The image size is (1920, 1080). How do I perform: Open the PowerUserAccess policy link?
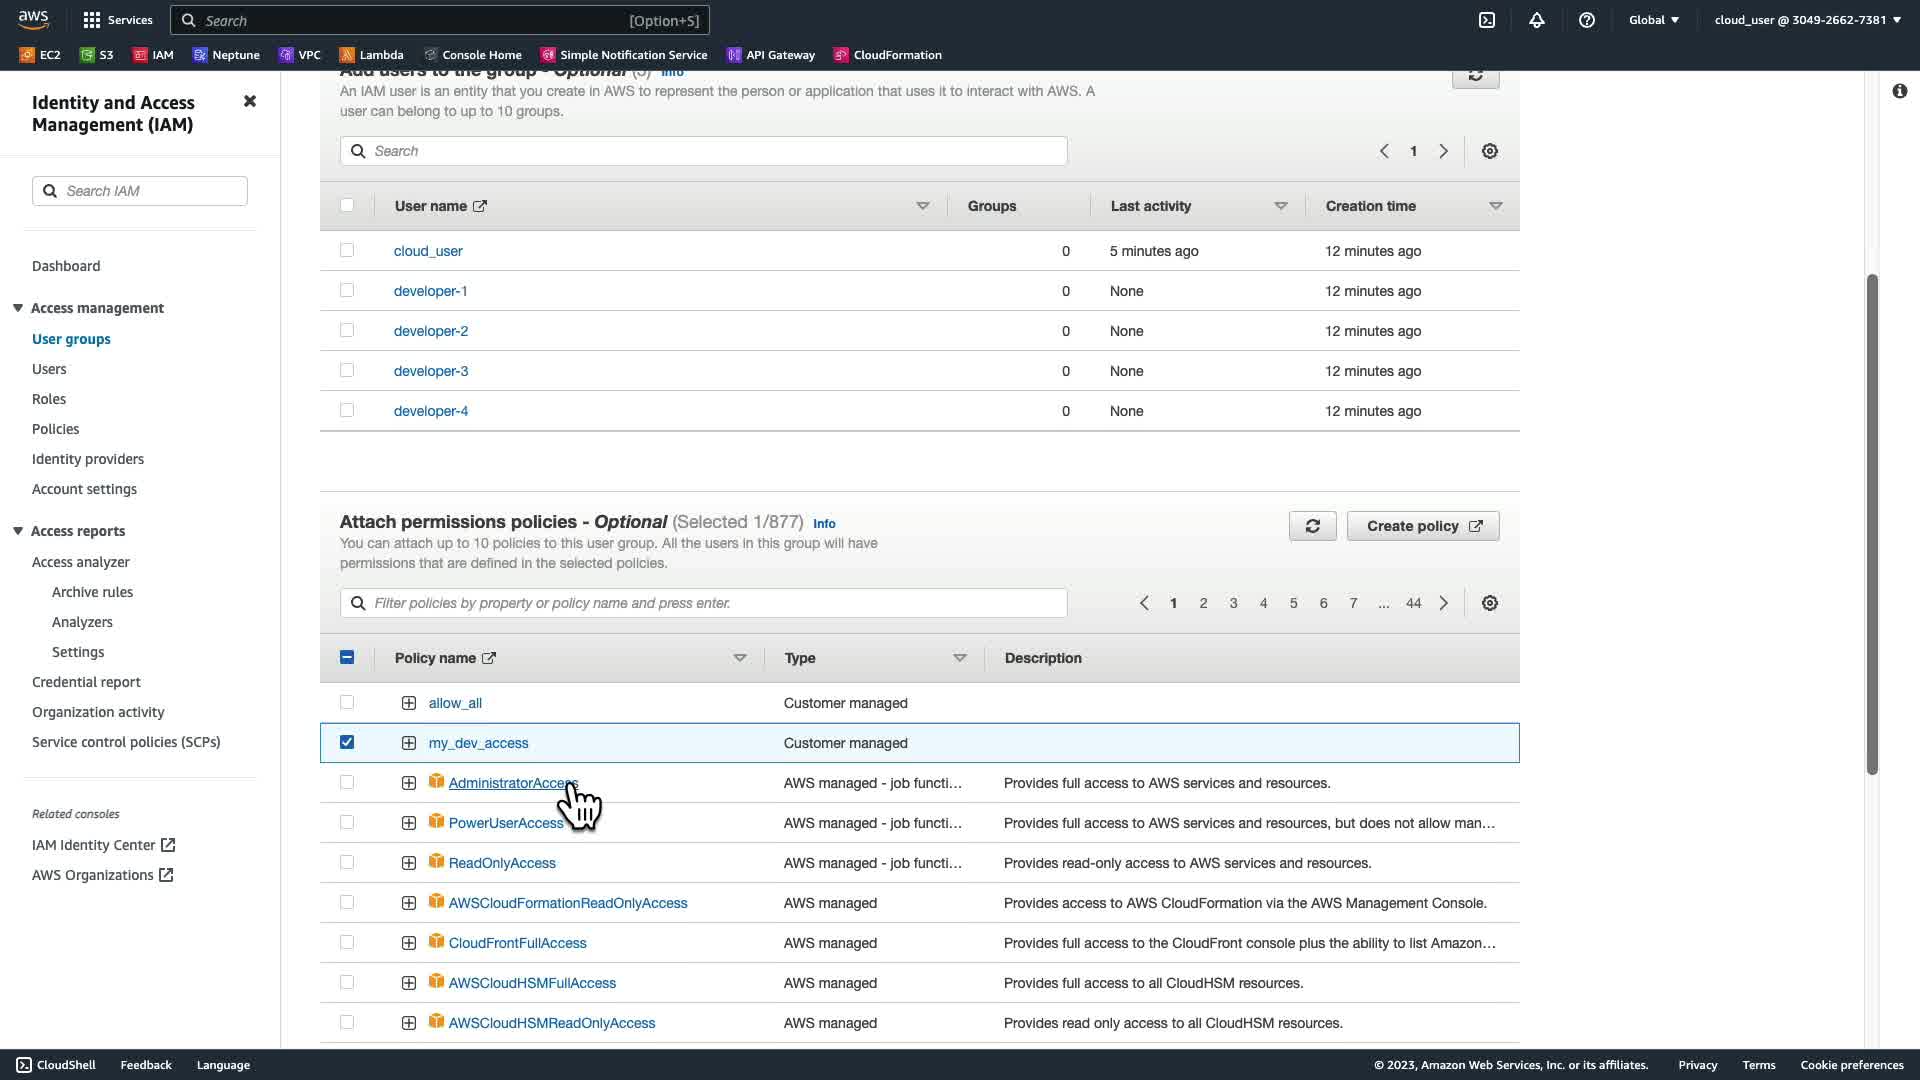click(x=505, y=823)
